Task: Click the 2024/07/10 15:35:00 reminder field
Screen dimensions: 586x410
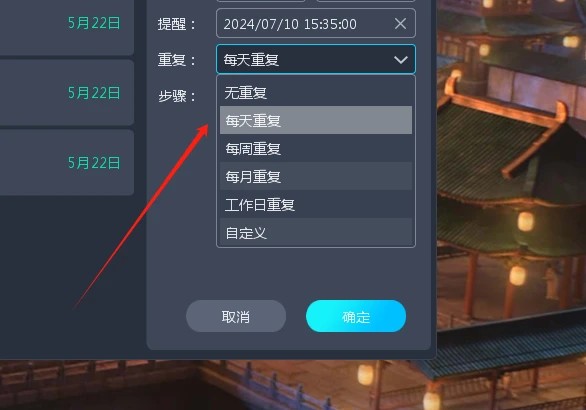Action: pyautogui.click(x=316, y=24)
